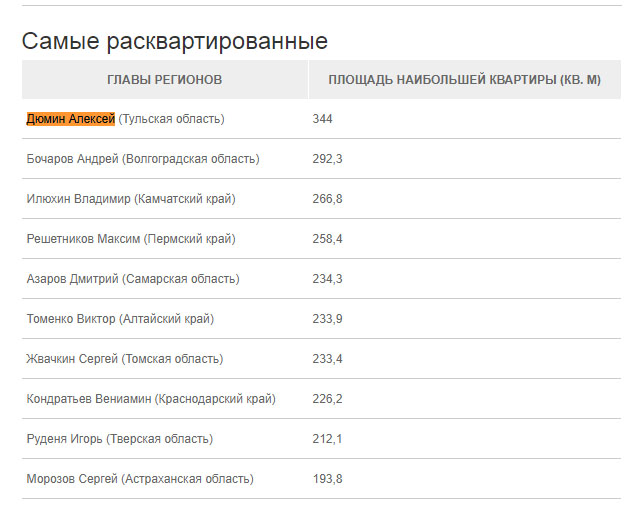Select Морозов Сергей (Астраханская область)

click(140, 479)
